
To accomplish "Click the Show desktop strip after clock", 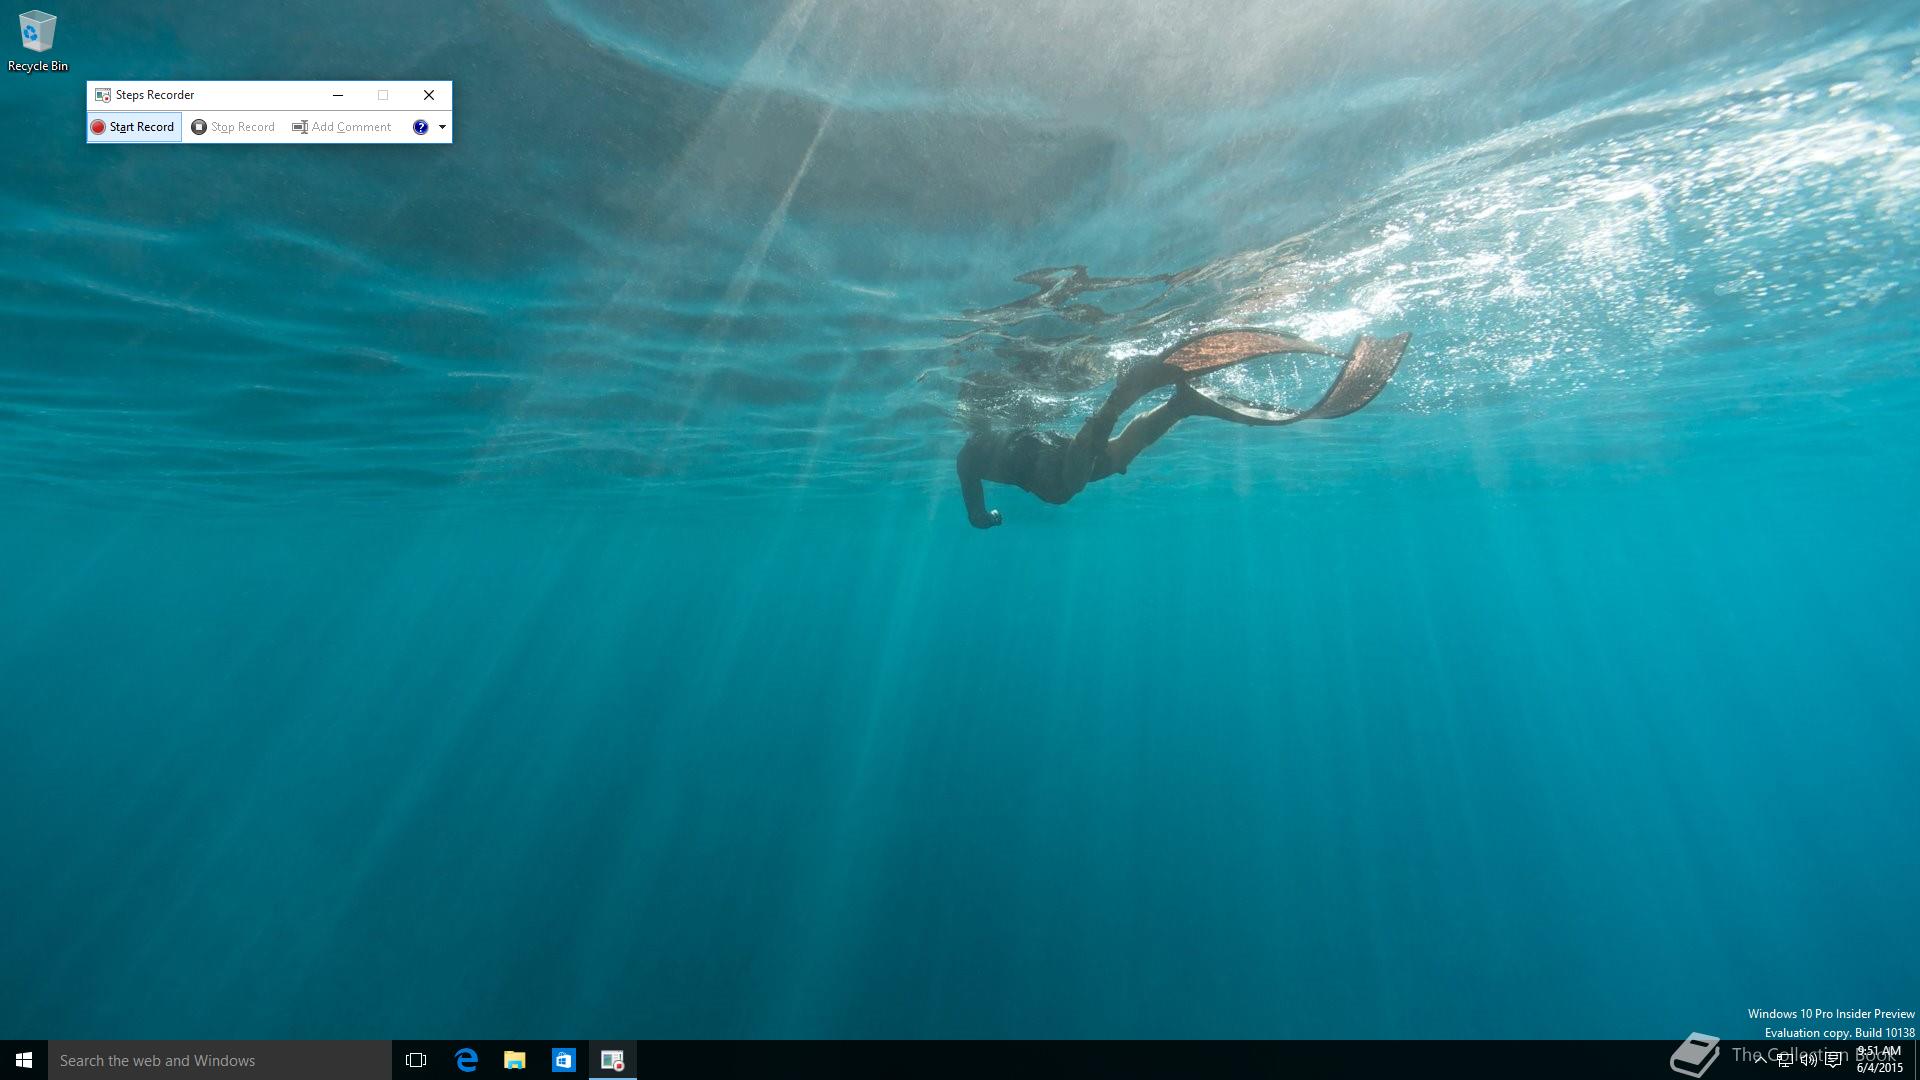I will coord(1916,1060).
